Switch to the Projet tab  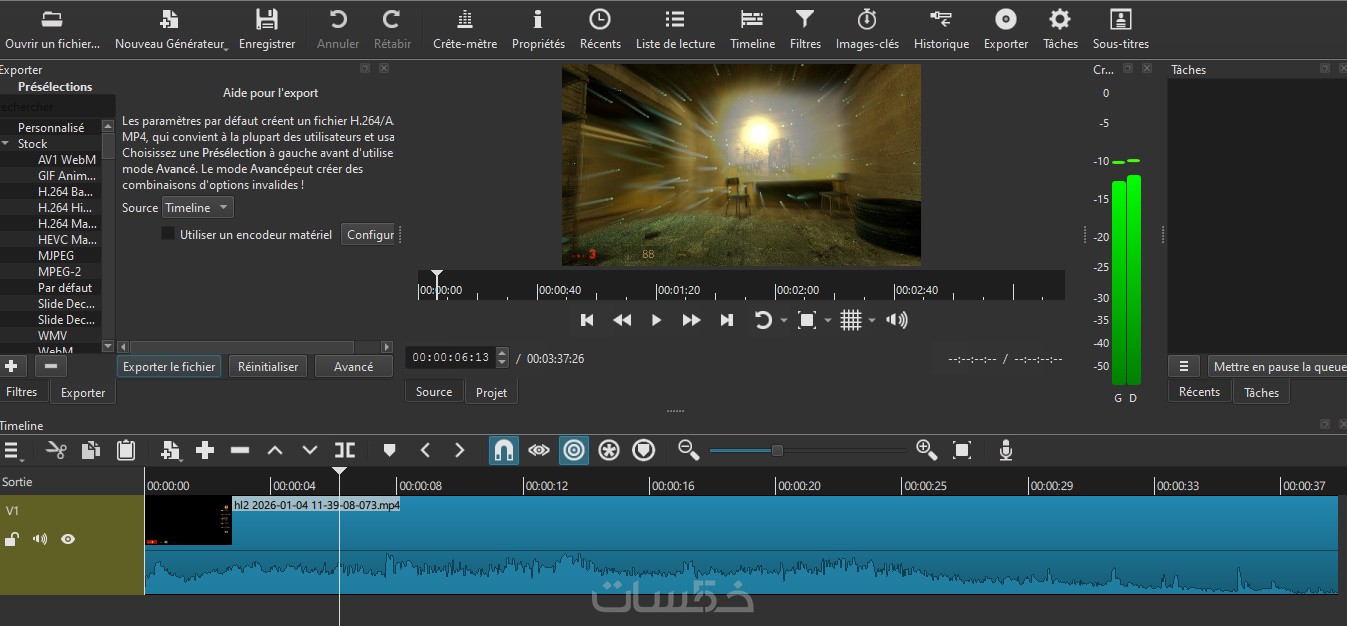[x=491, y=392]
